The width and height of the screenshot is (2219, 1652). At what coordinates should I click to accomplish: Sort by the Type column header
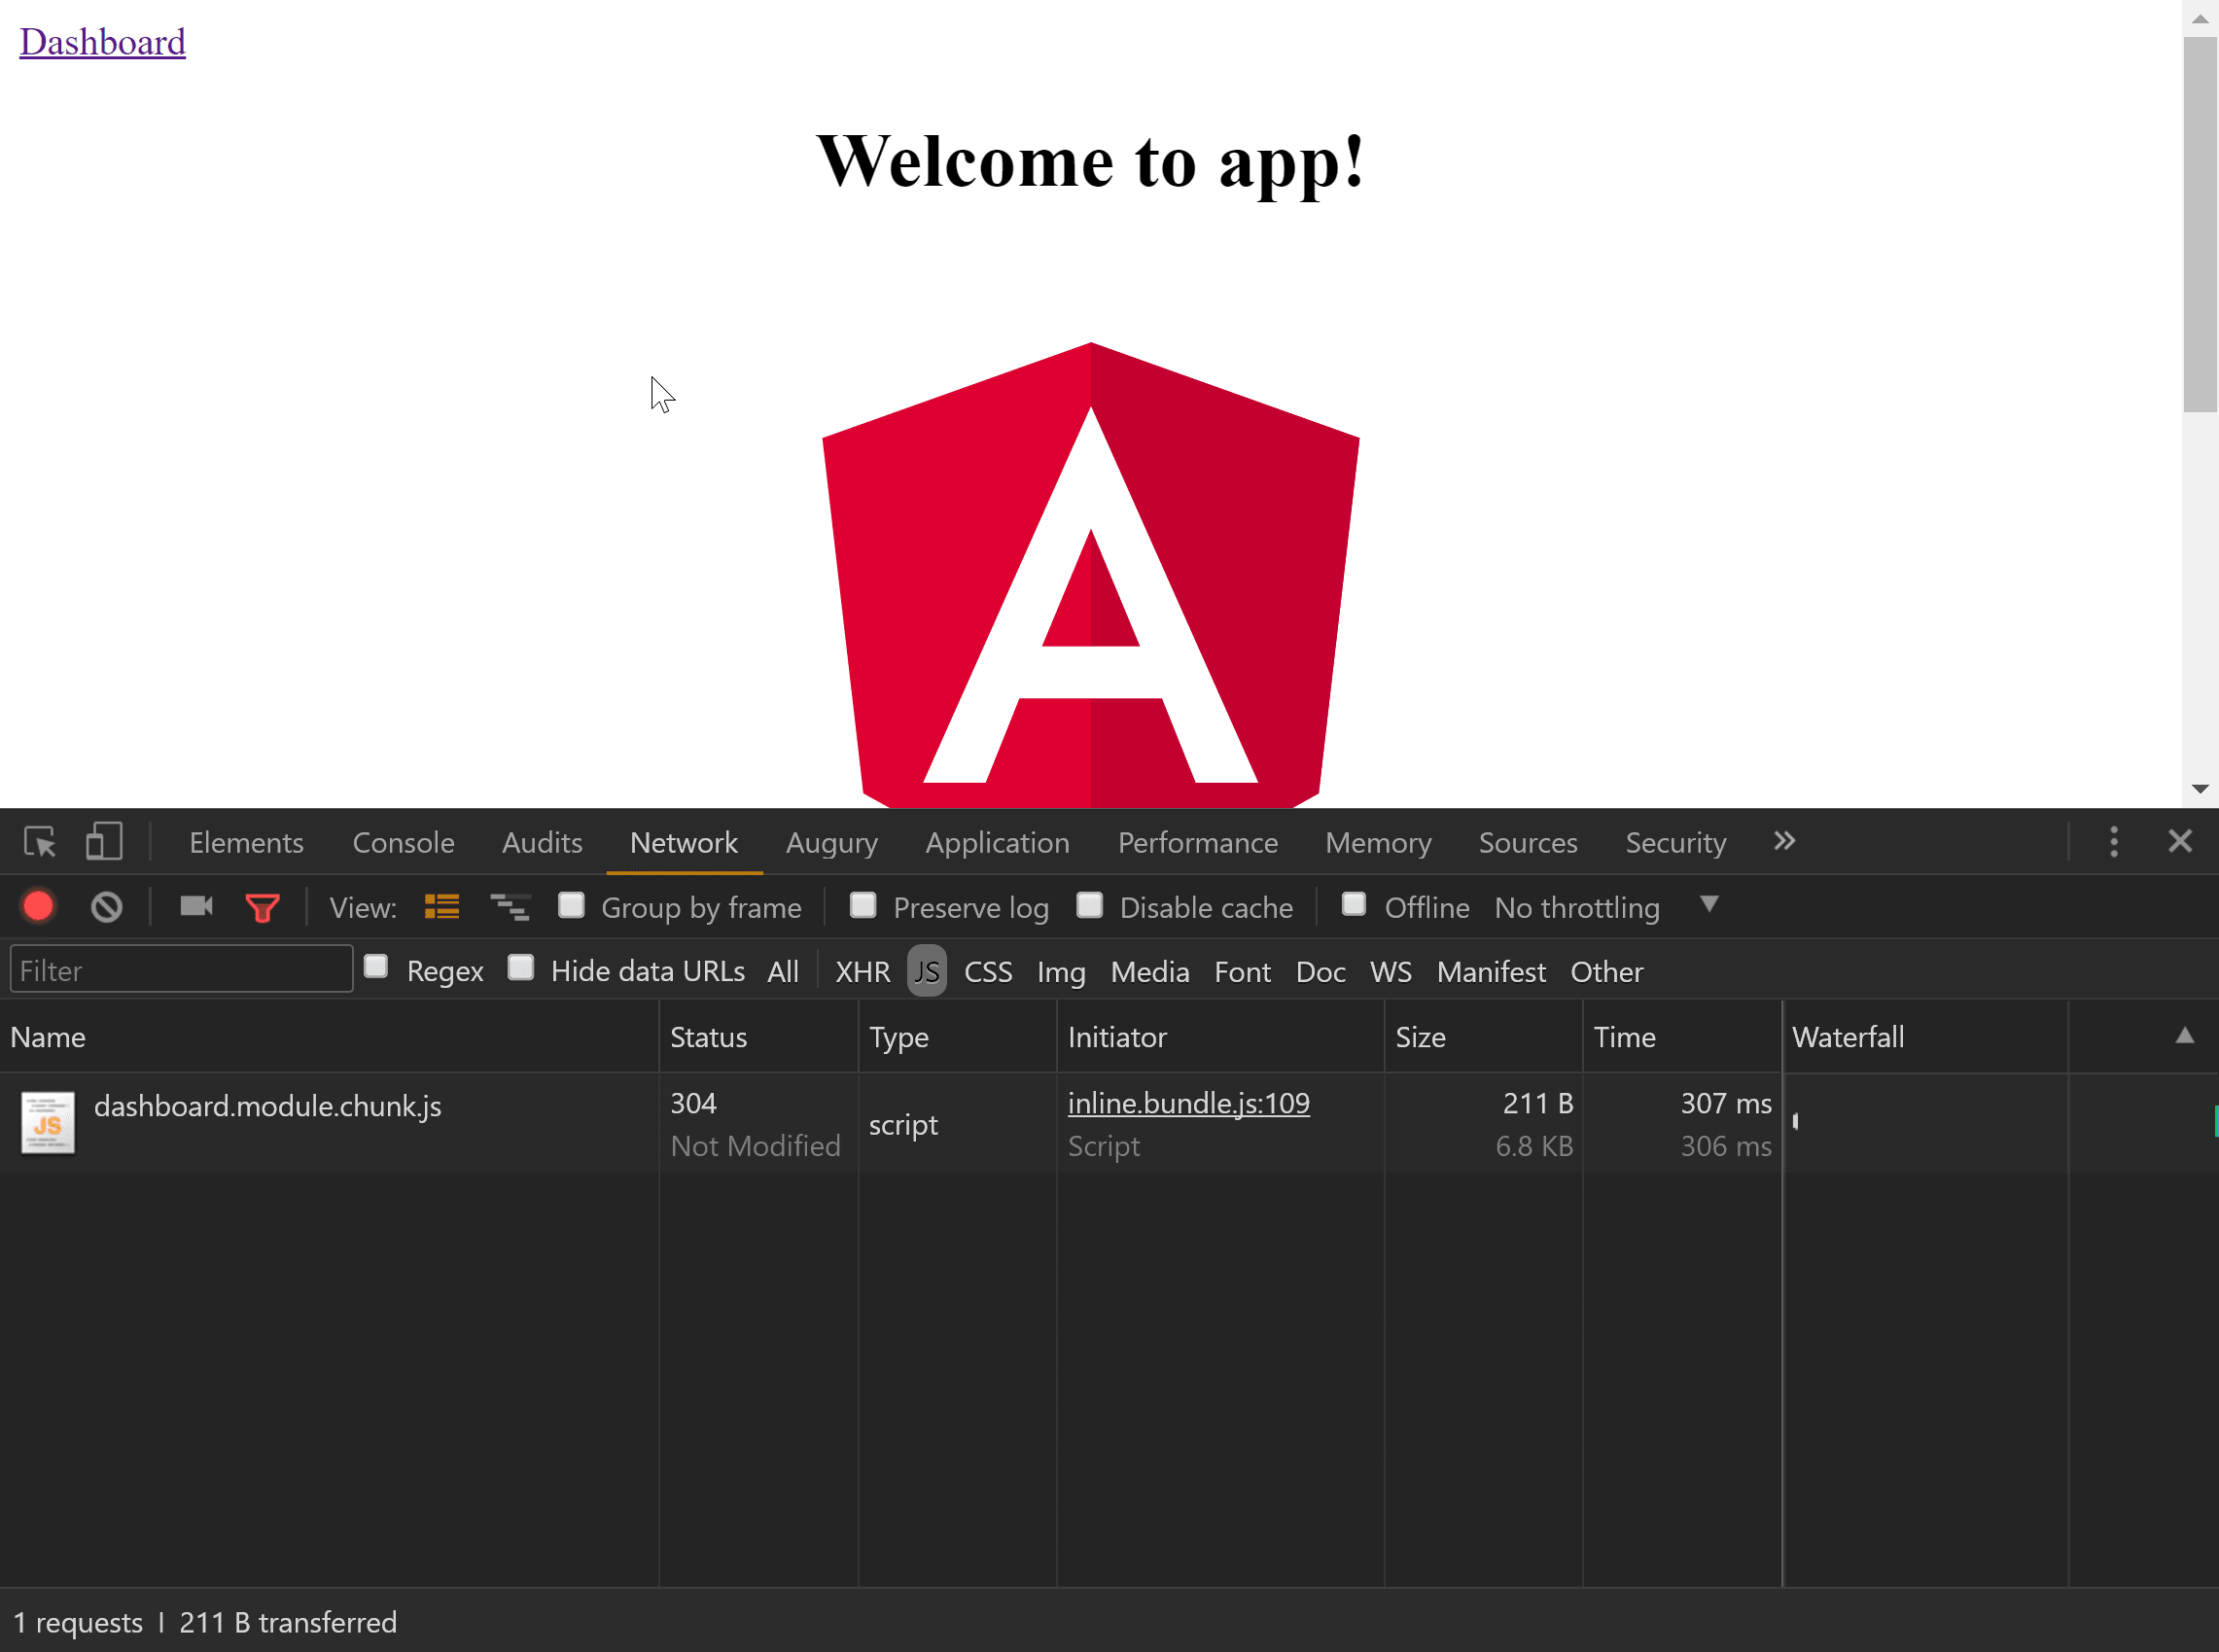[x=957, y=1037]
